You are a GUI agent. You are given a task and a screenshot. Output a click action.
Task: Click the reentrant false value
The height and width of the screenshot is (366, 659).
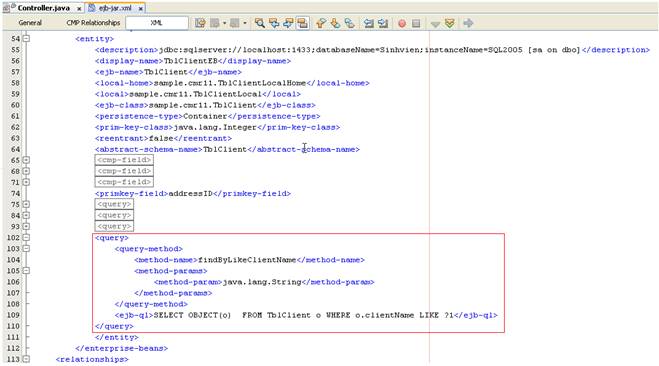pyautogui.click(x=161, y=138)
